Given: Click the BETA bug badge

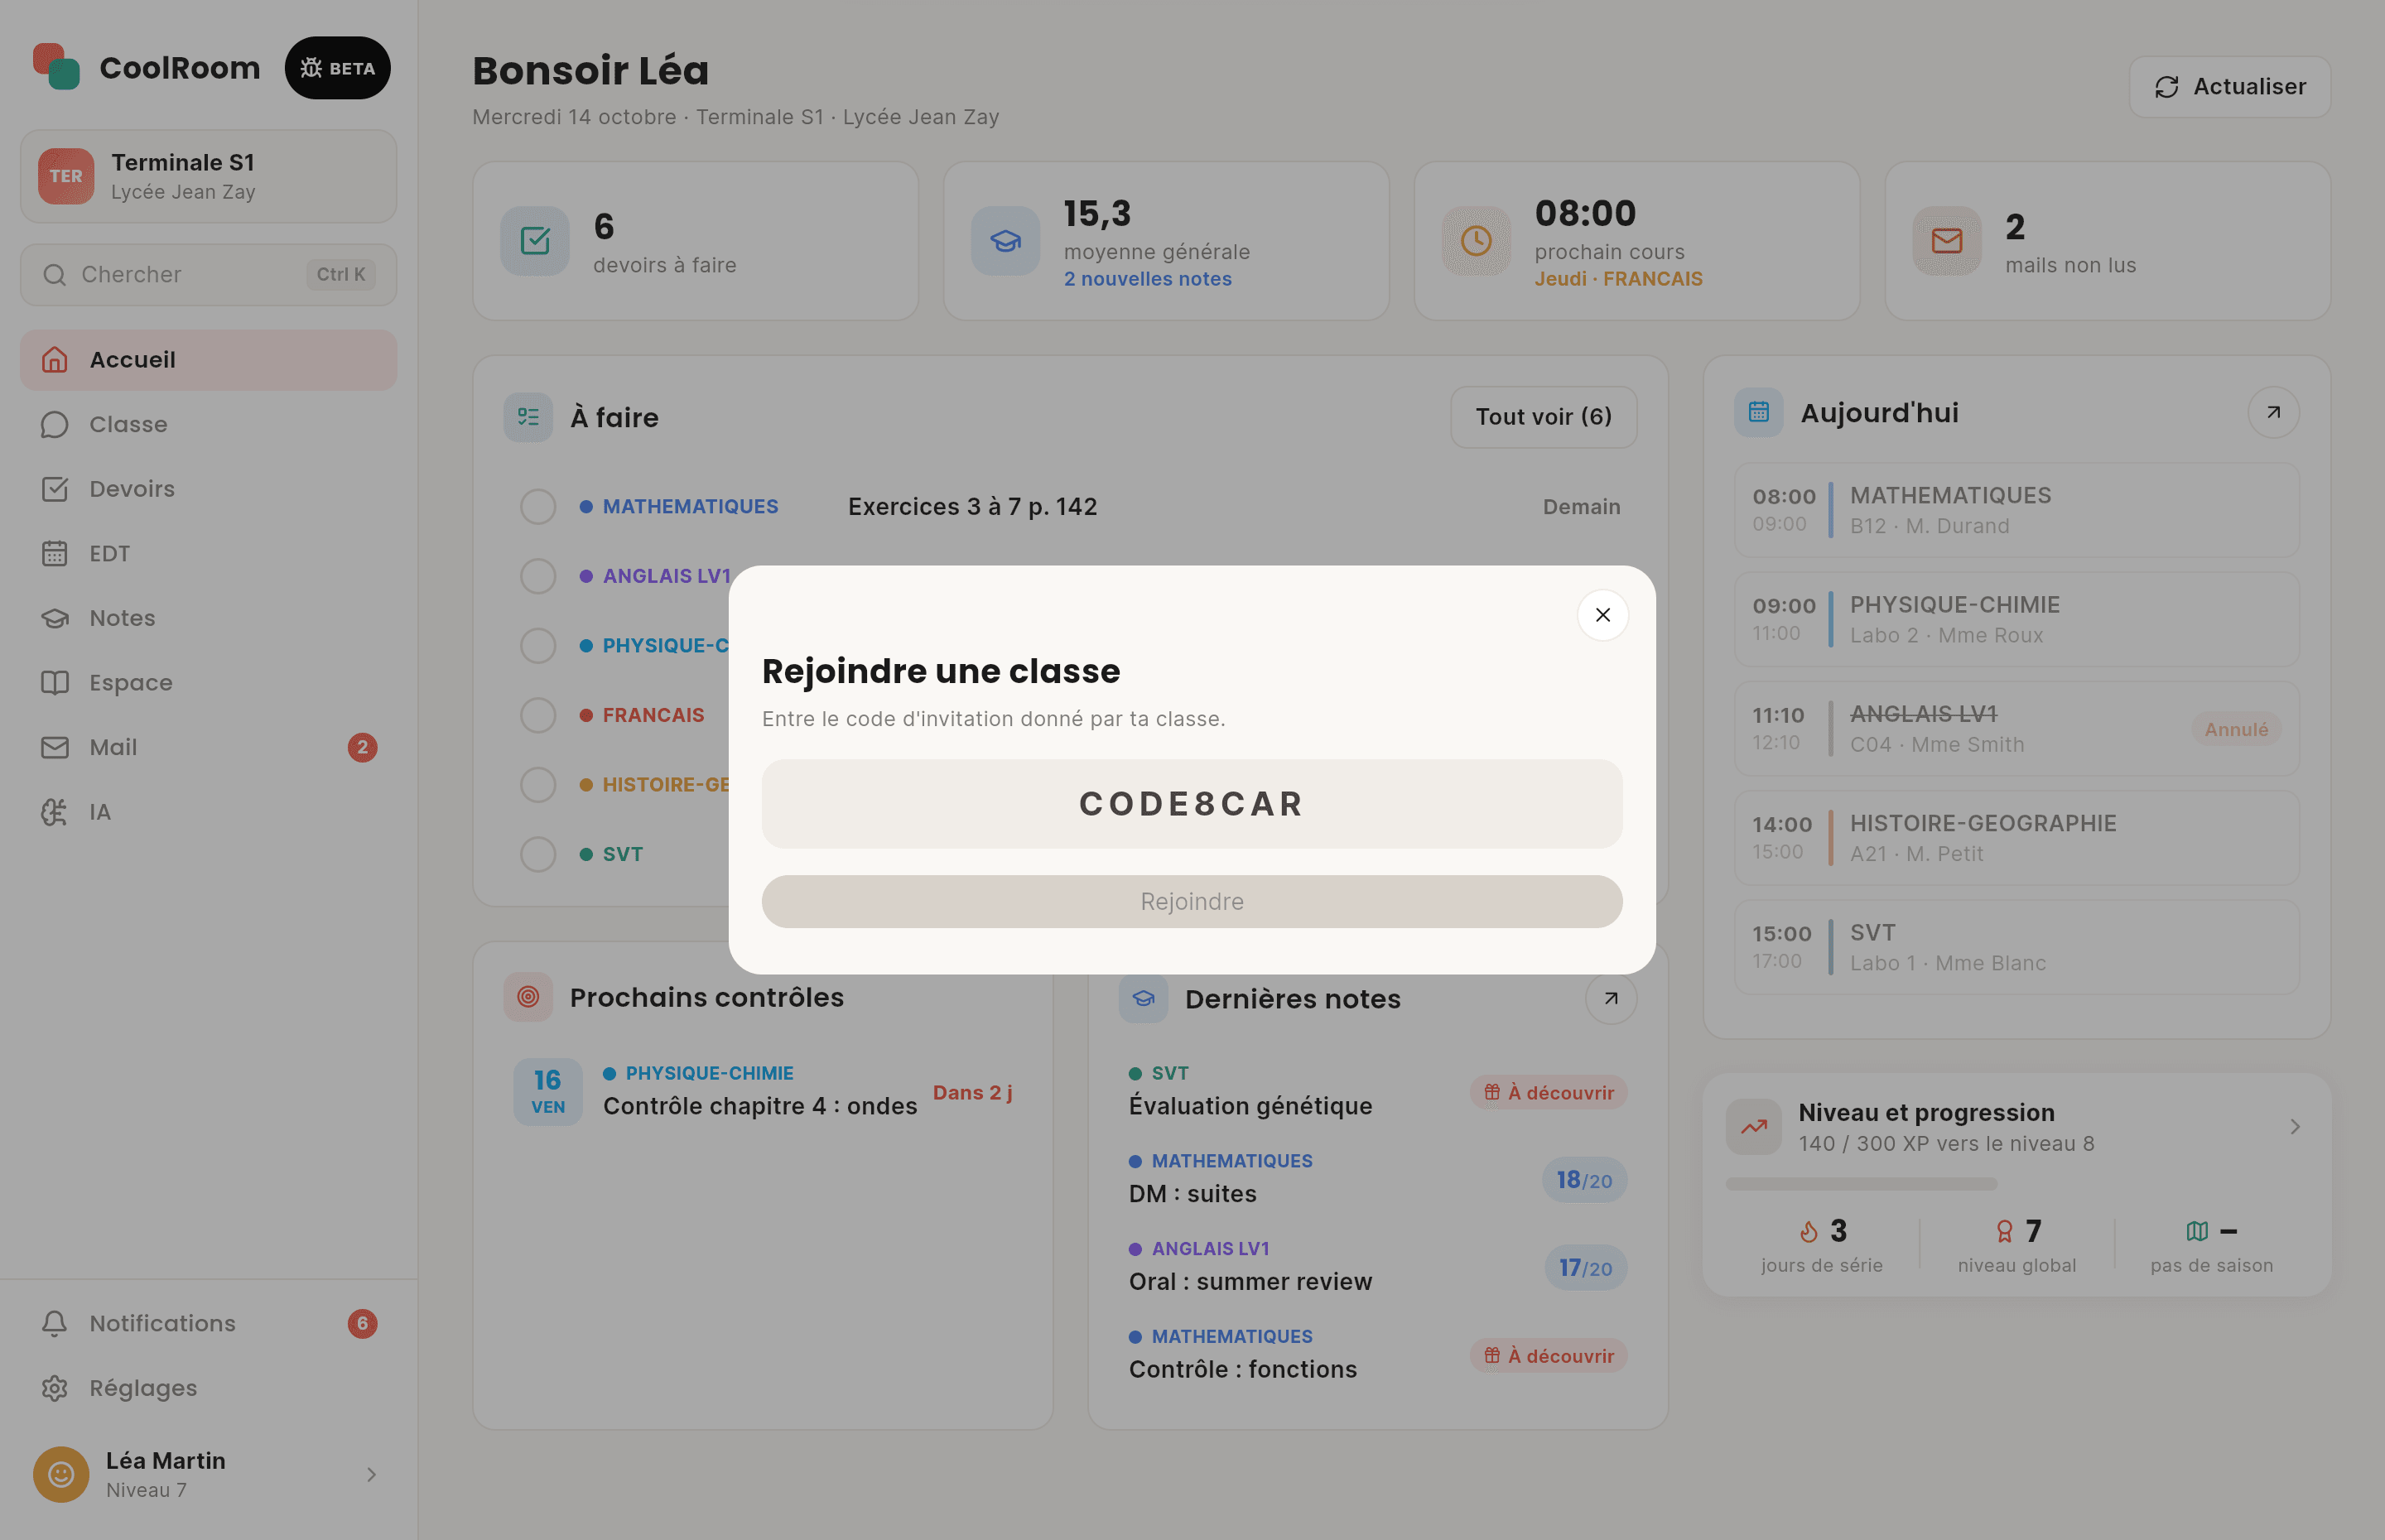Looking at the screenshot, I should (338, 68).
